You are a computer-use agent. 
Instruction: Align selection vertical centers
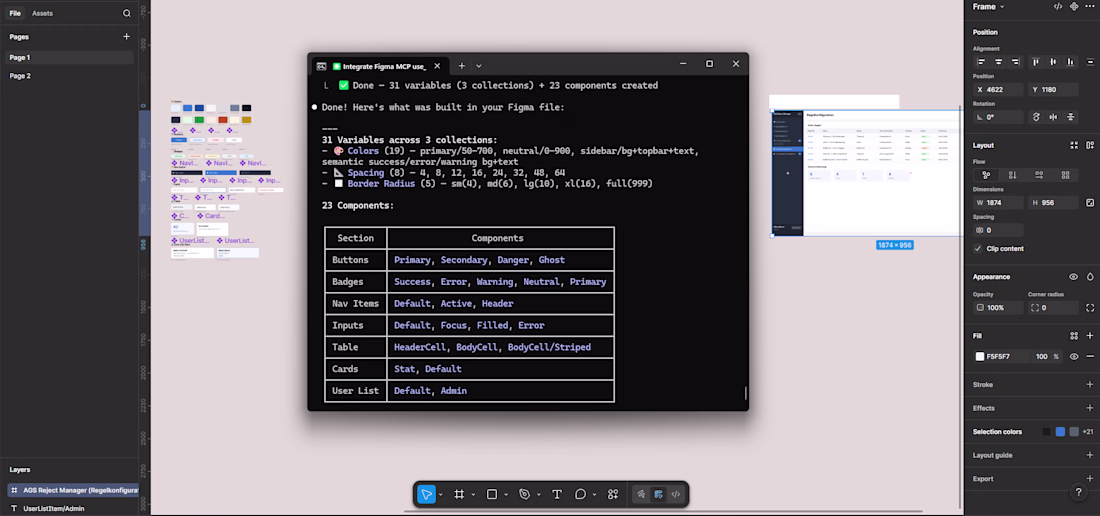[1053, 62]
